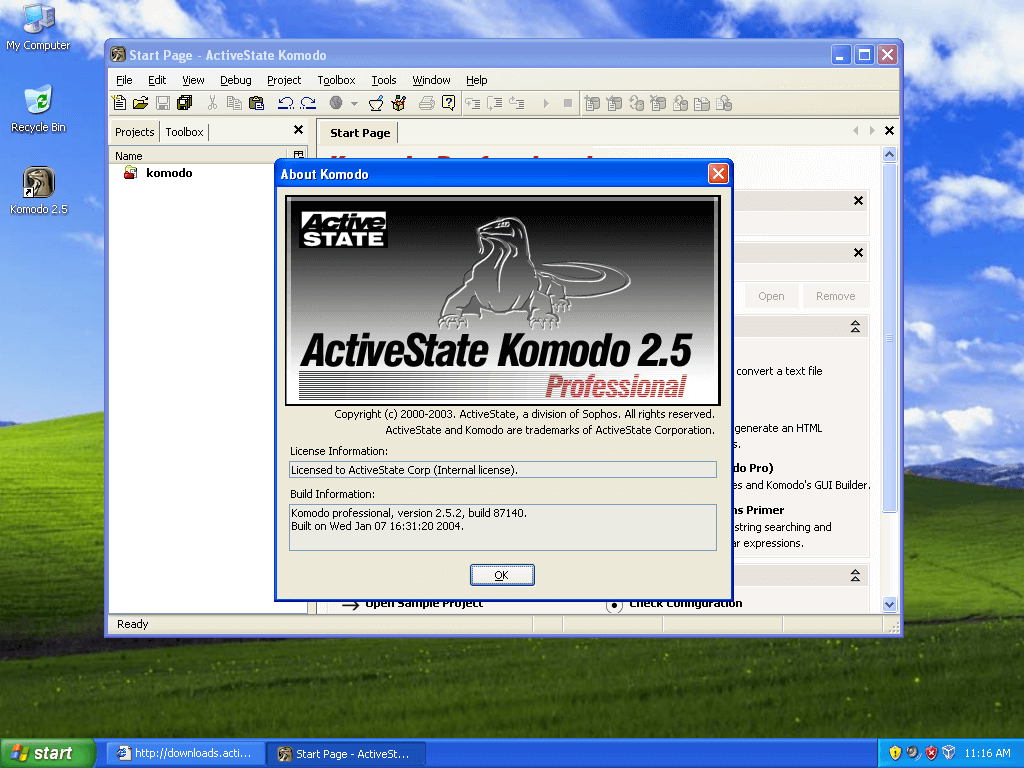
Task: Click the debugger Go play icon
Action: point(546,103)
